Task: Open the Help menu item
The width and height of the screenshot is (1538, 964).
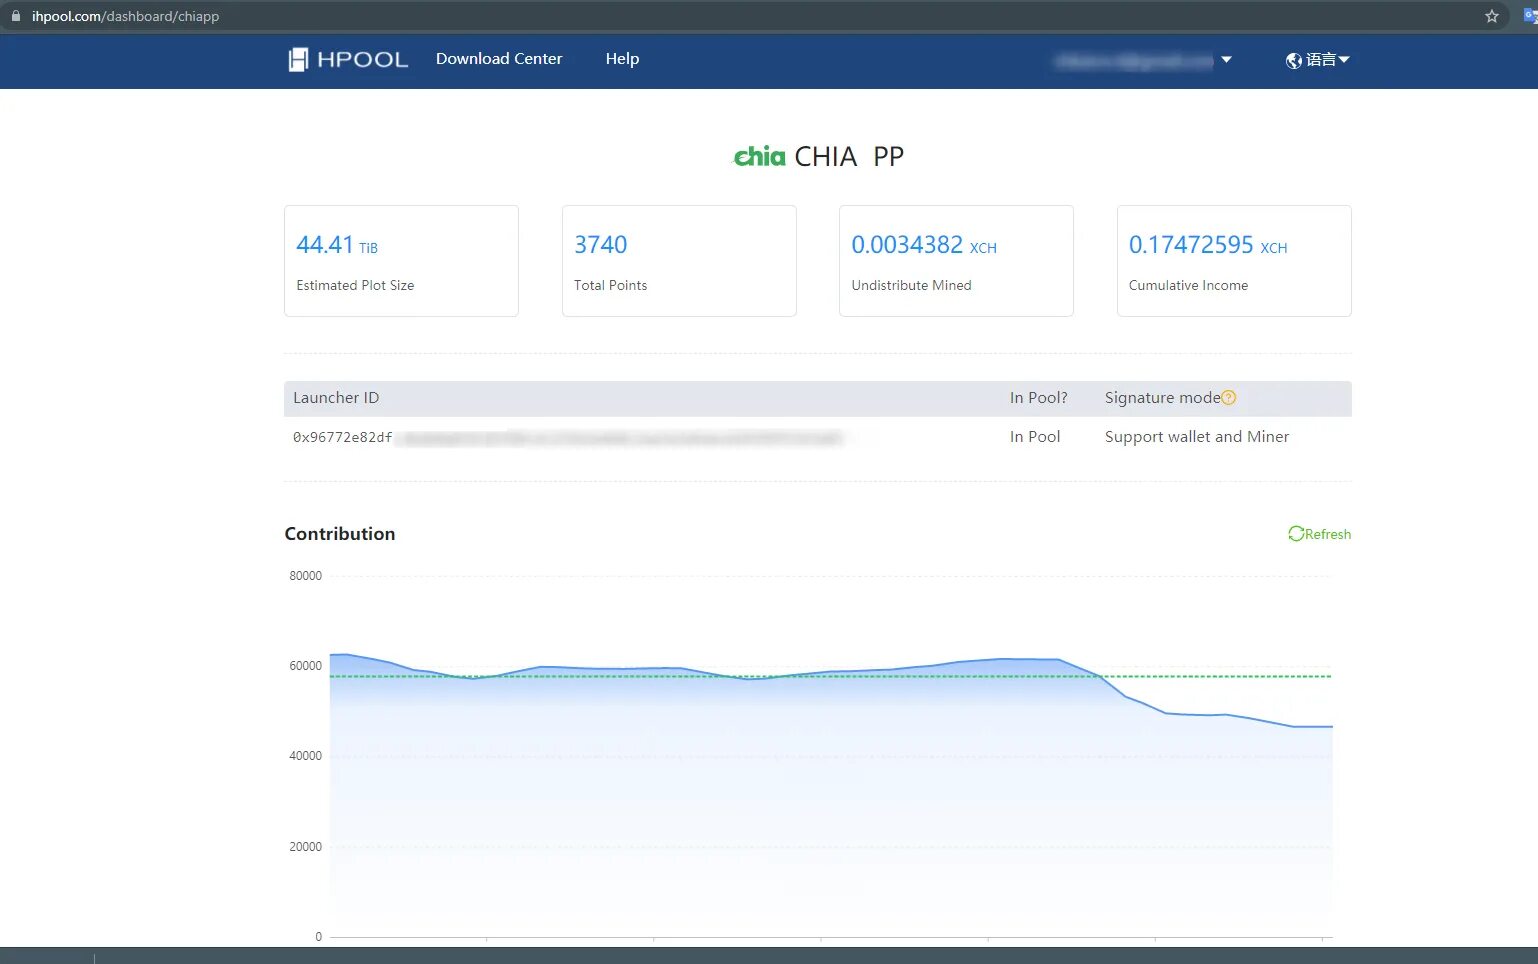Action: pos(622,59)
